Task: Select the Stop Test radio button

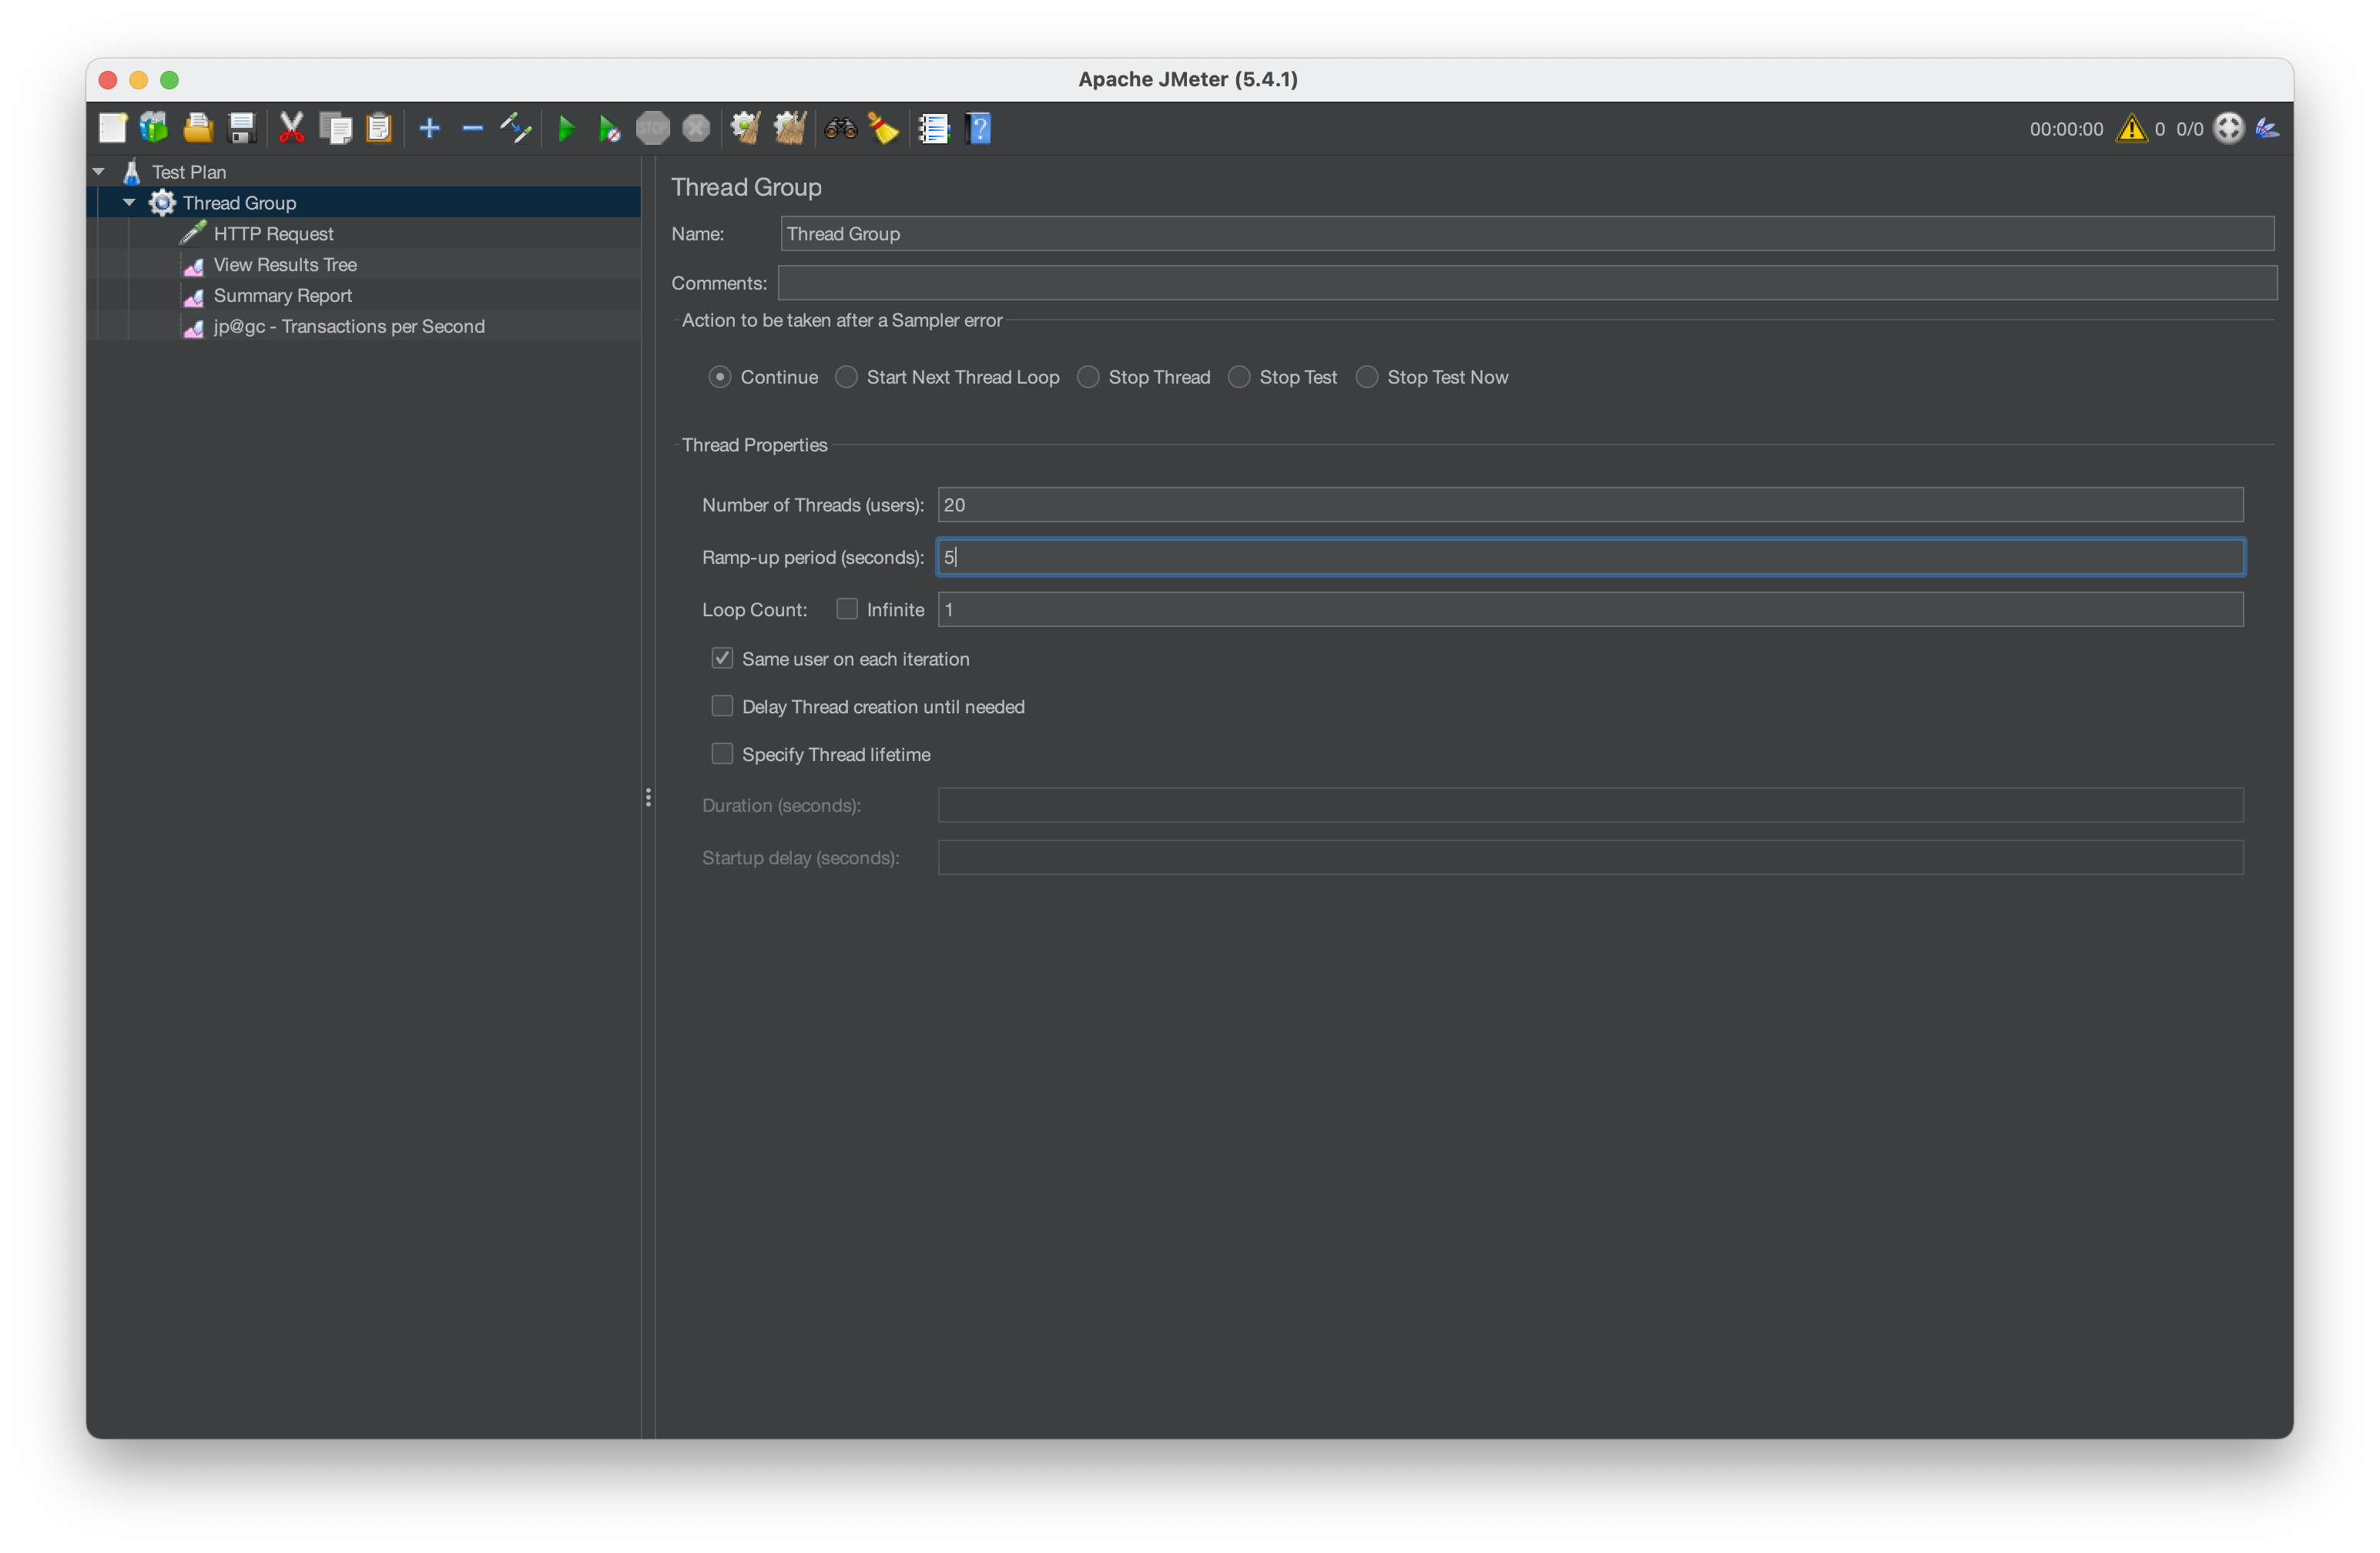Action: pos(1239,377)
